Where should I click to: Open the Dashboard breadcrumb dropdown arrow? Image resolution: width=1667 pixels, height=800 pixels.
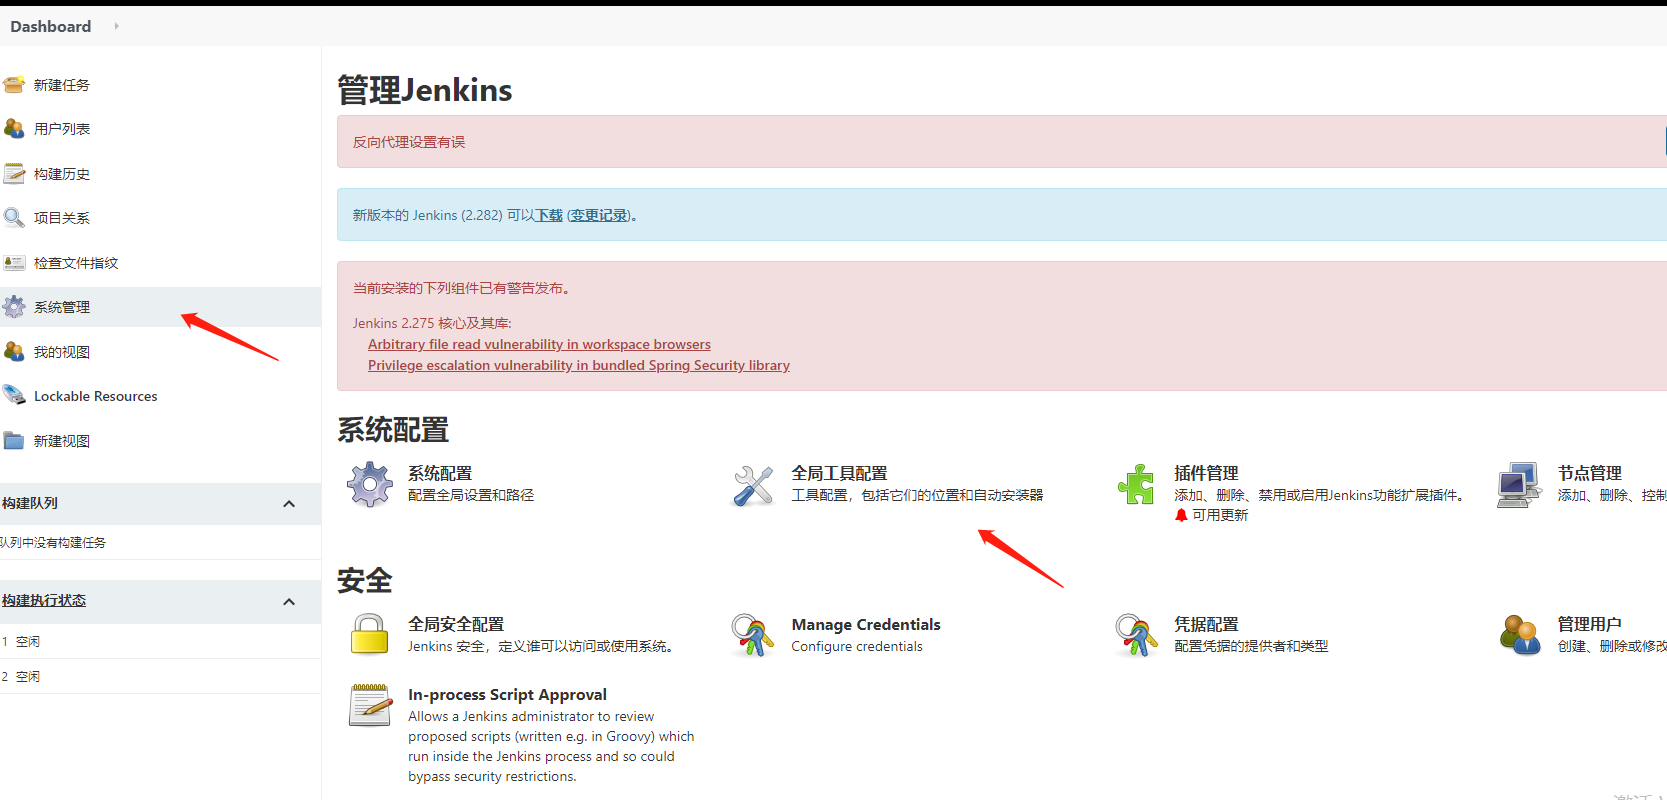pos(116,26)
